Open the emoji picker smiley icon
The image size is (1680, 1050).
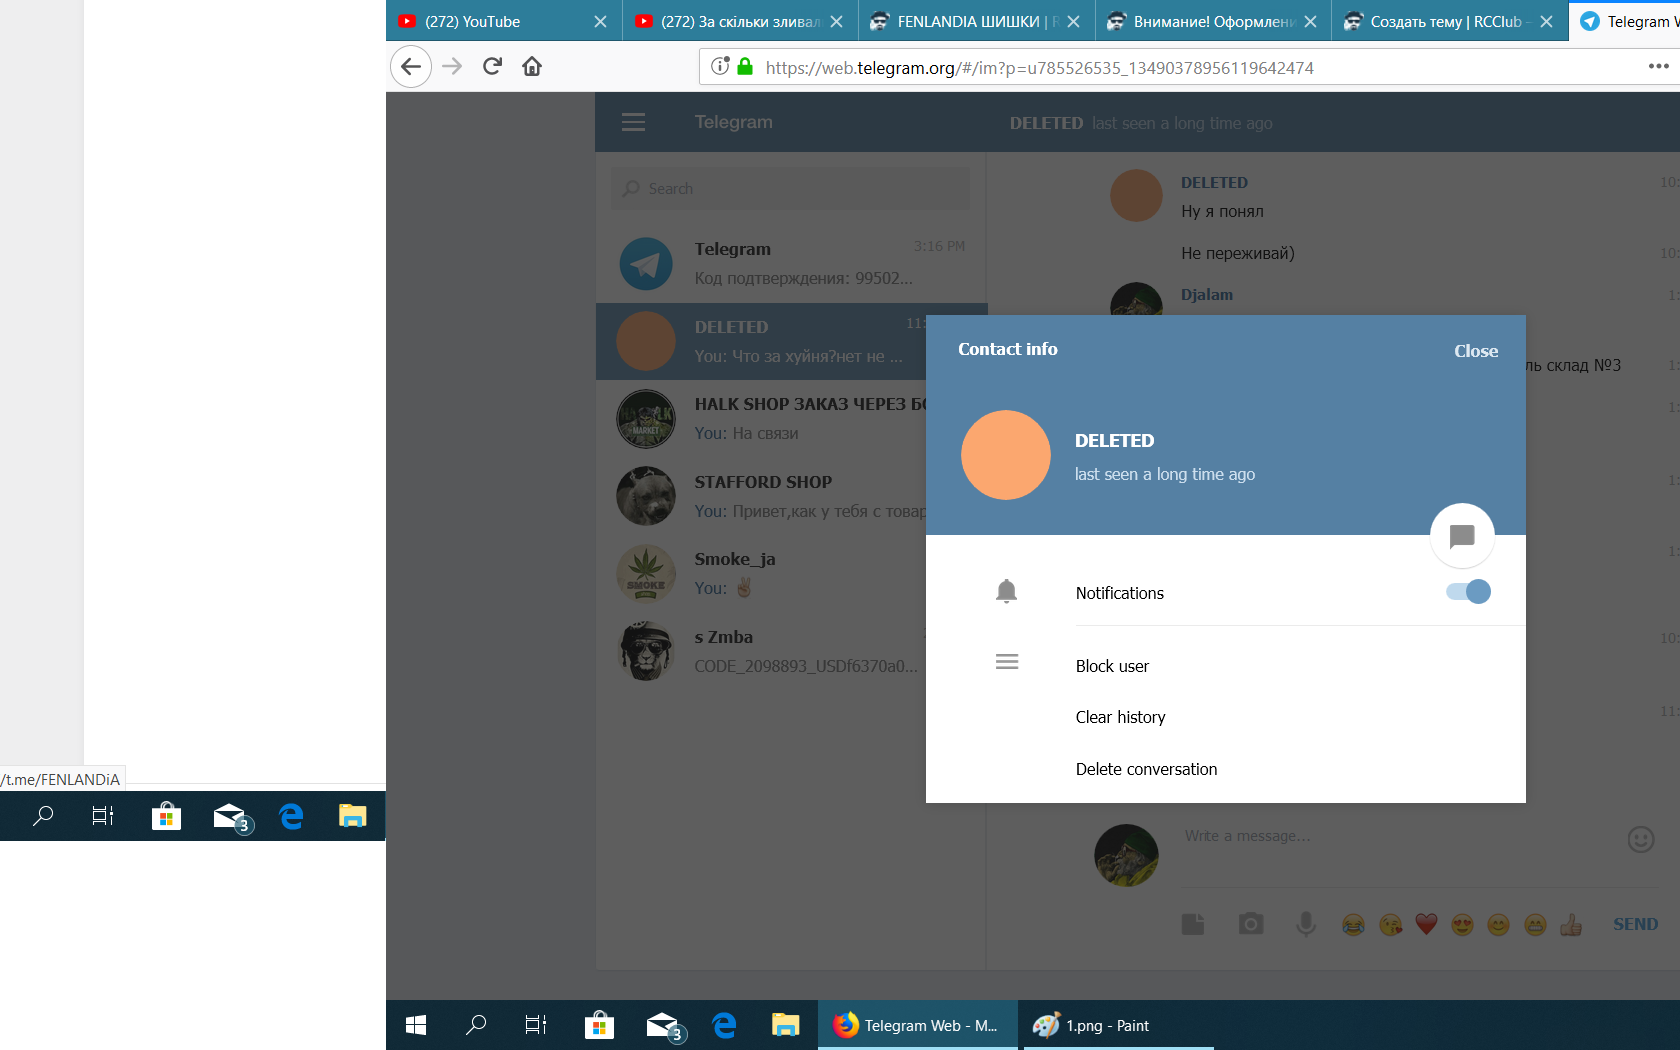pos(1641,839)
